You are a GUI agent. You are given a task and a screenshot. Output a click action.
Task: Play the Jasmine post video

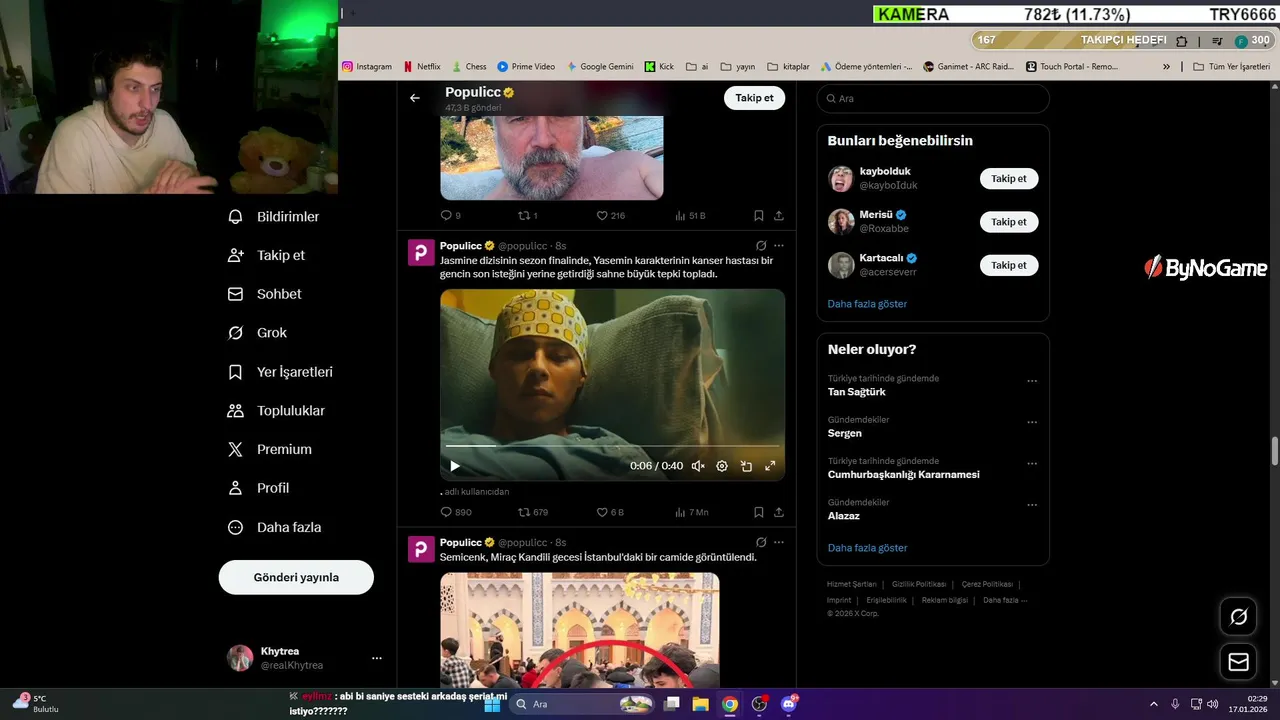pos(455,466)
